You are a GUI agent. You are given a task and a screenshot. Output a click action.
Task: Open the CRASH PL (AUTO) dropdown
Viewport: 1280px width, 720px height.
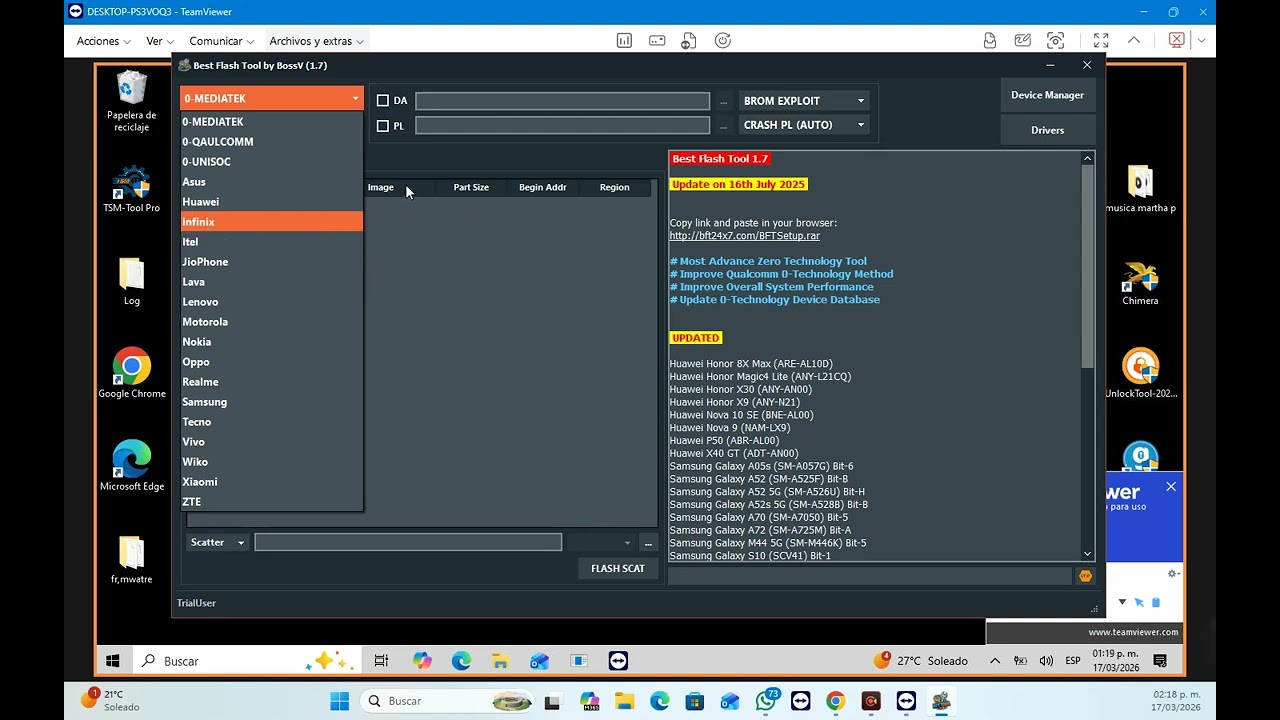tap(804, 125)
